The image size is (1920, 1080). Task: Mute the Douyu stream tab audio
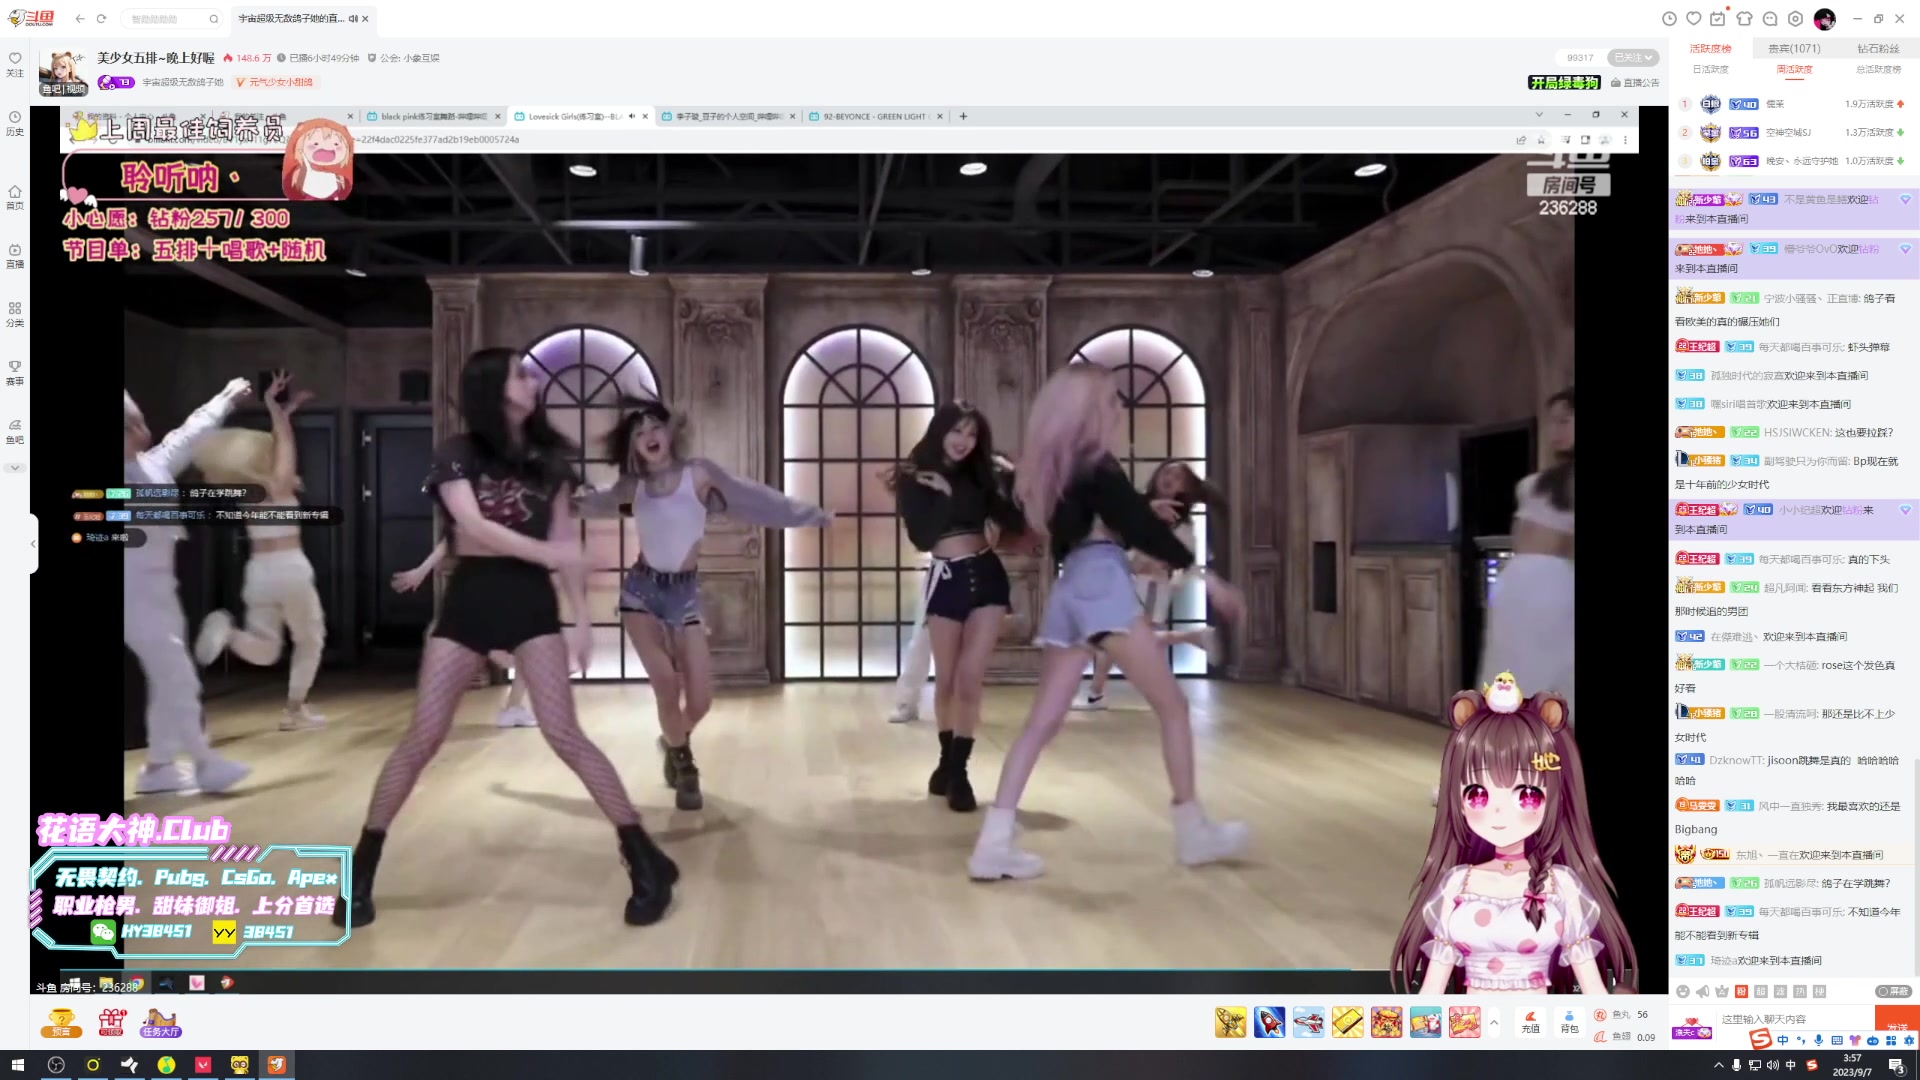click(353, 18)
